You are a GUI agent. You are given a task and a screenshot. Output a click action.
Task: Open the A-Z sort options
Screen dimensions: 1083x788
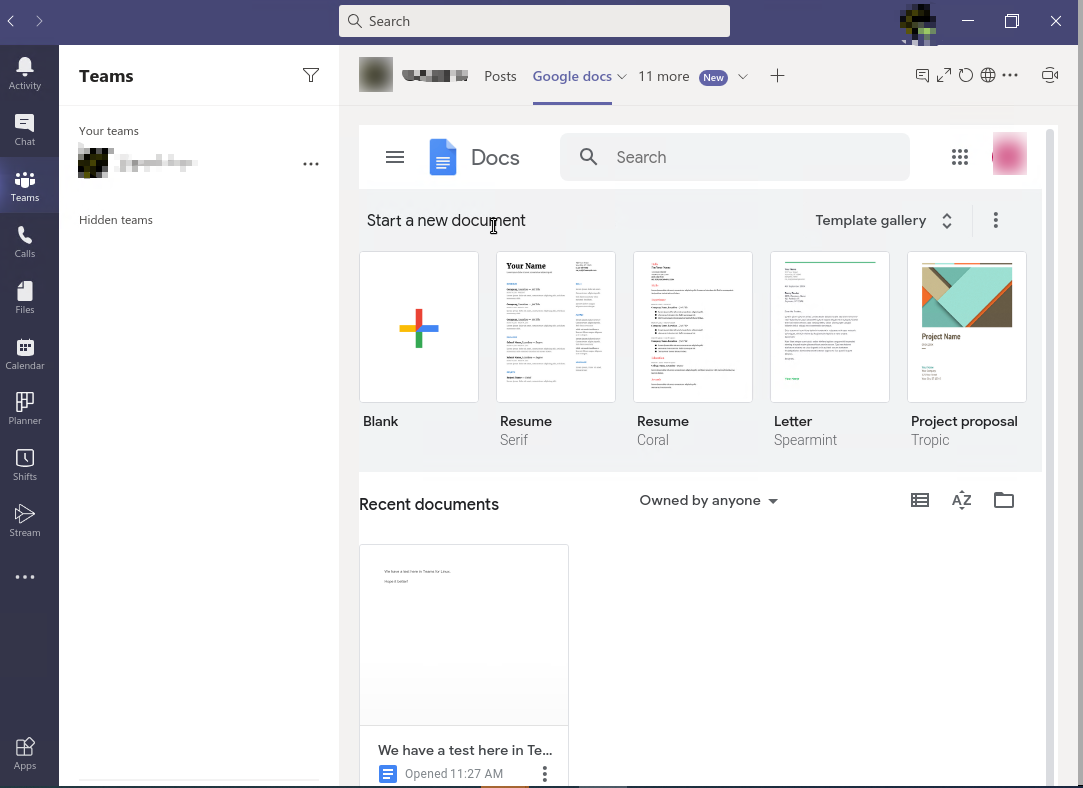click(x=961, y=500)
